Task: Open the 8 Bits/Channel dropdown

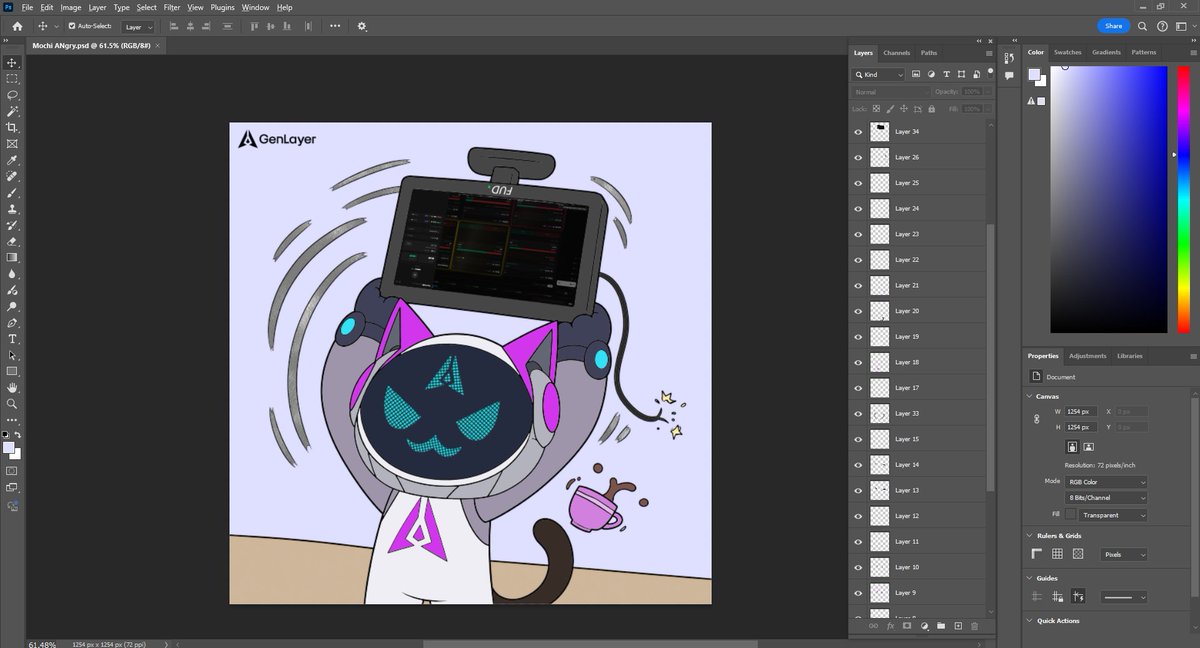Action: point(1106,498)
